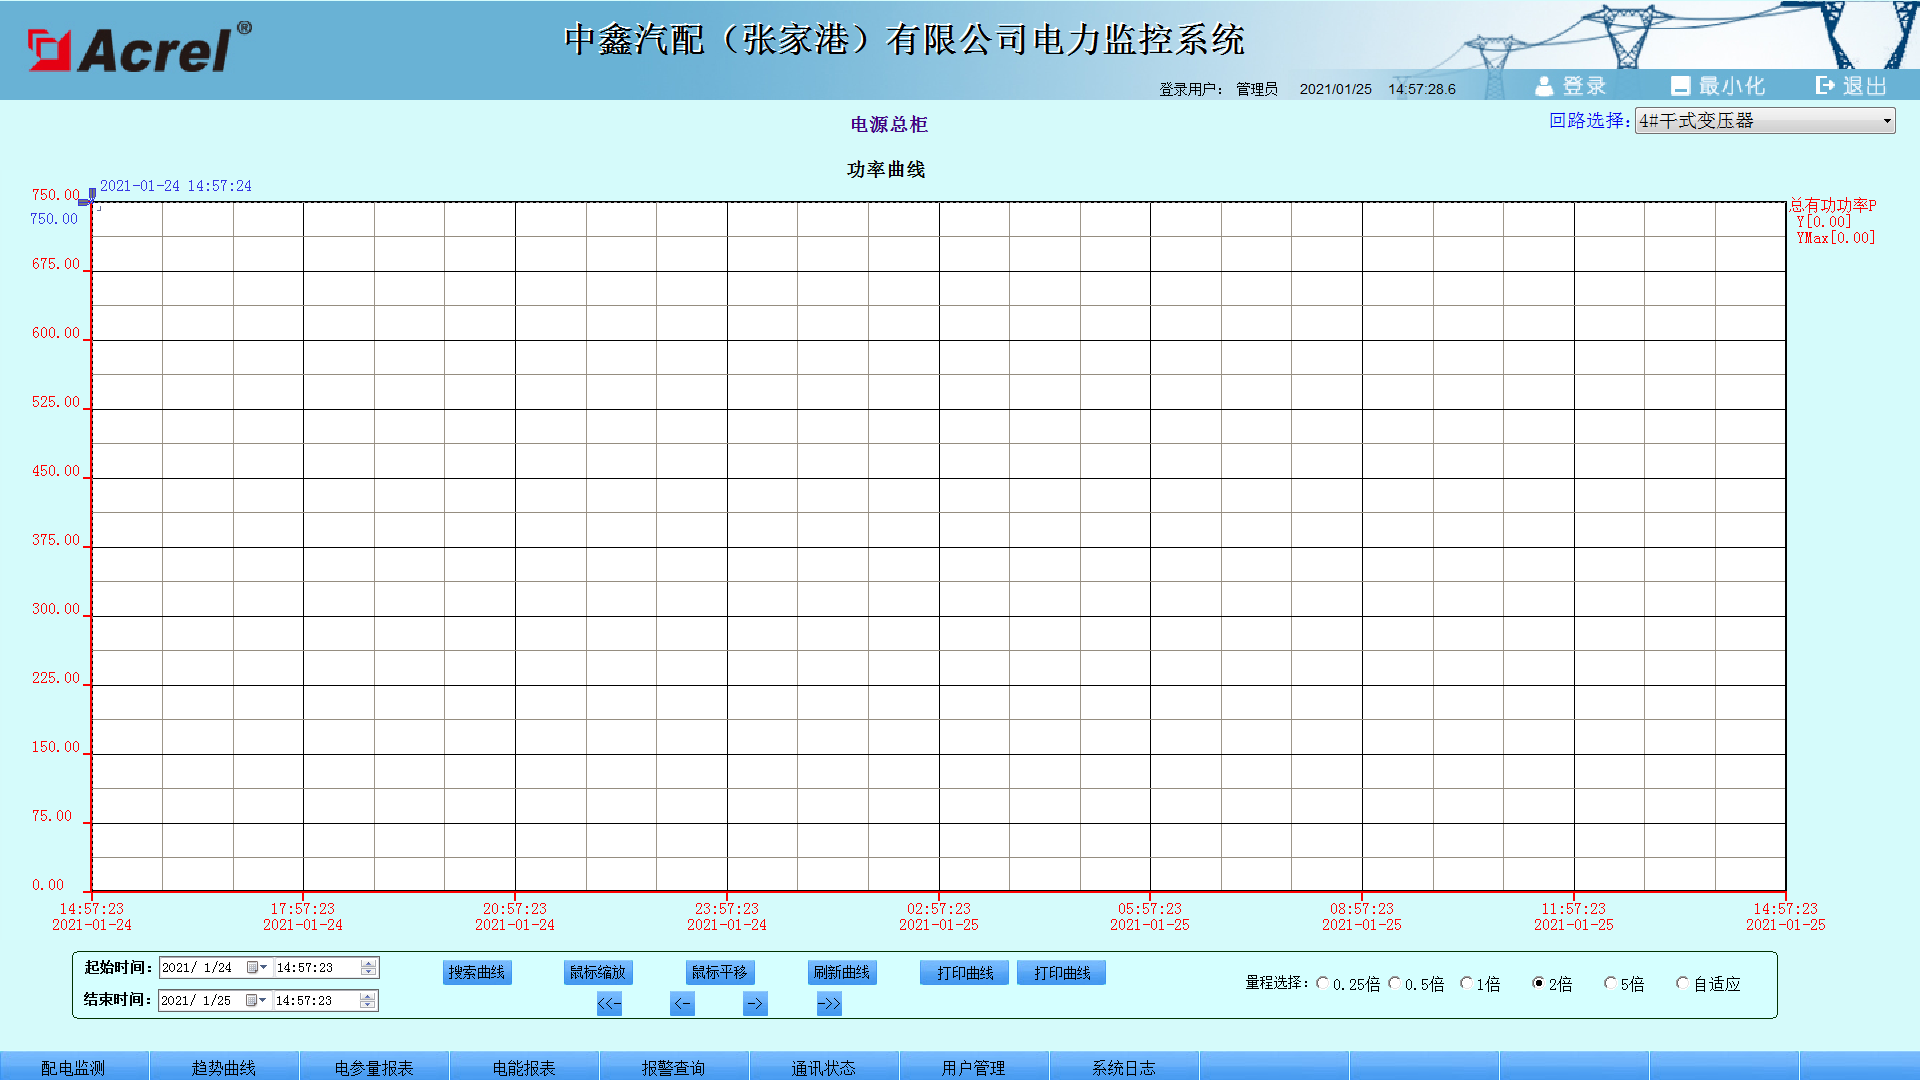Image resolution: width=1920 pixels, height=1080 pixels.
Task: Open 报警查询 tab
Action: point(674,1067)
